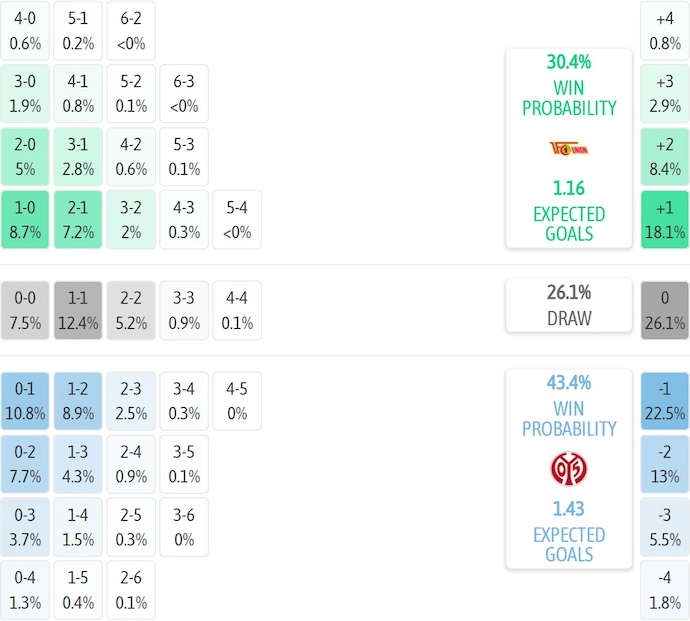
Task: Click the 30.4% win probability text
Action: click(568, 61)
